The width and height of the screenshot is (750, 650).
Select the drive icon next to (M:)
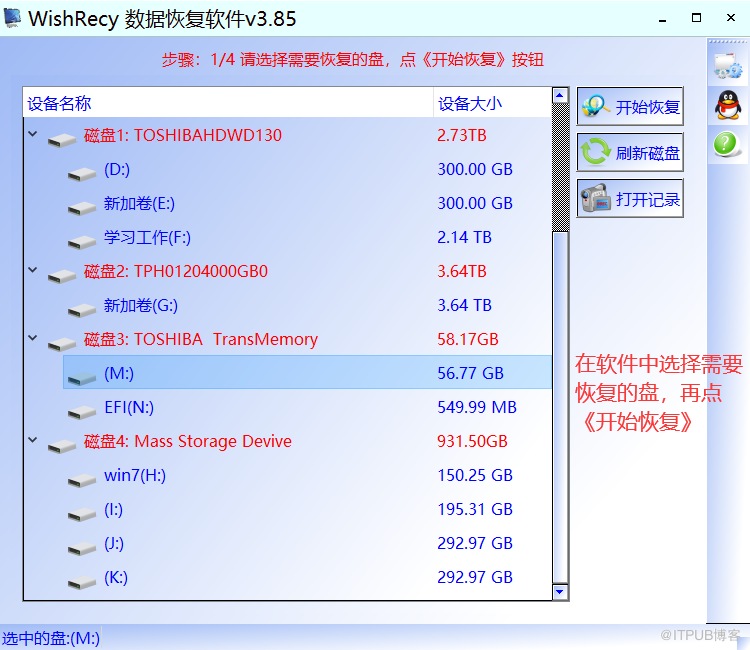[x=82, y=378]
